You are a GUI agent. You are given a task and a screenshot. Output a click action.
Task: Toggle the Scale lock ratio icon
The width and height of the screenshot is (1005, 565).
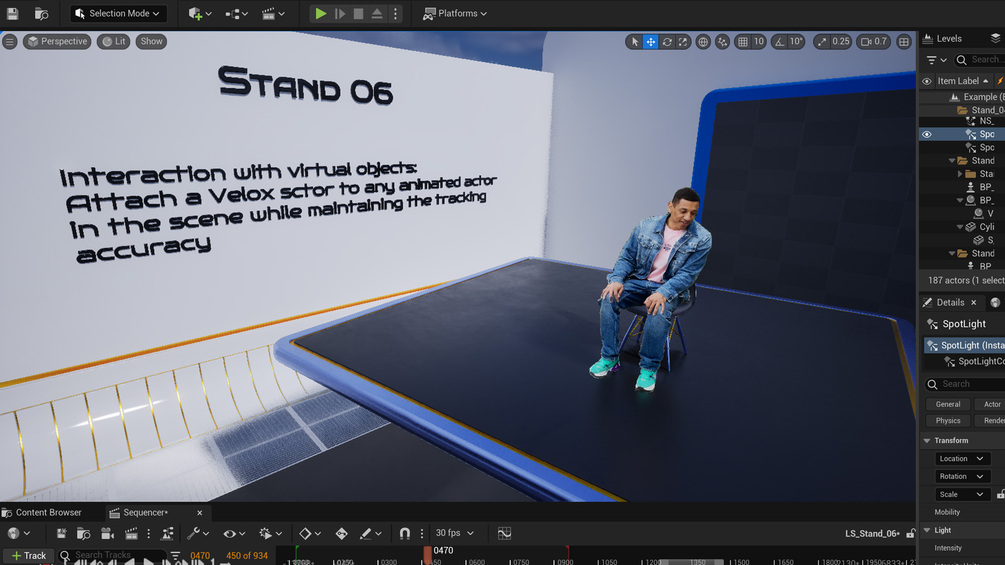pos(1001,495)
